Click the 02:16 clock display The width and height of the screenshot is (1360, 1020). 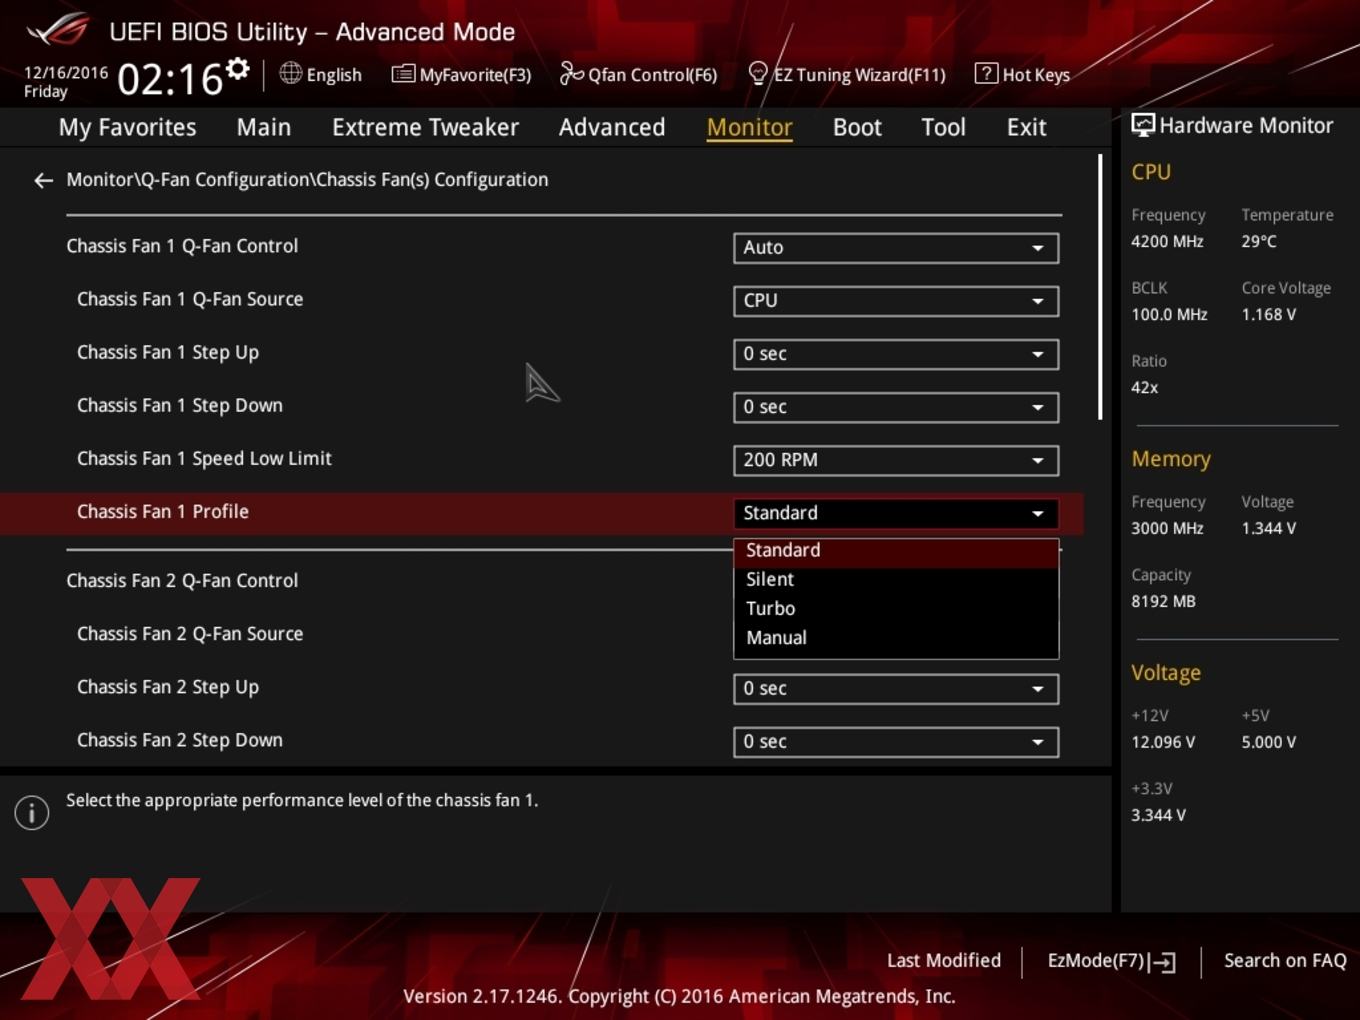pos(170,79)
